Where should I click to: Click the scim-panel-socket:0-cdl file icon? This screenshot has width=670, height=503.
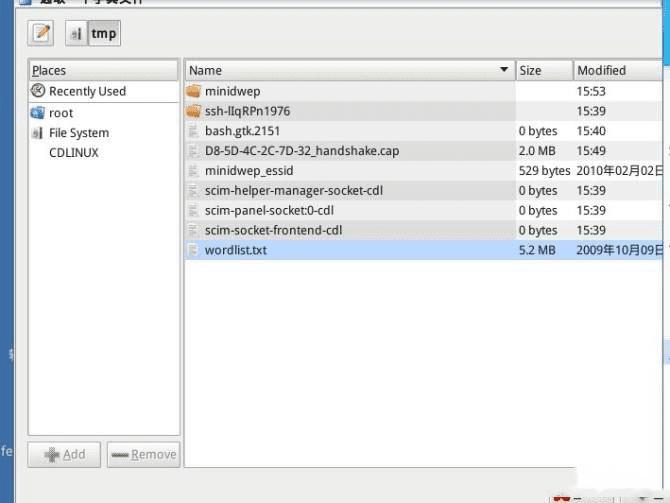point(194,210)
